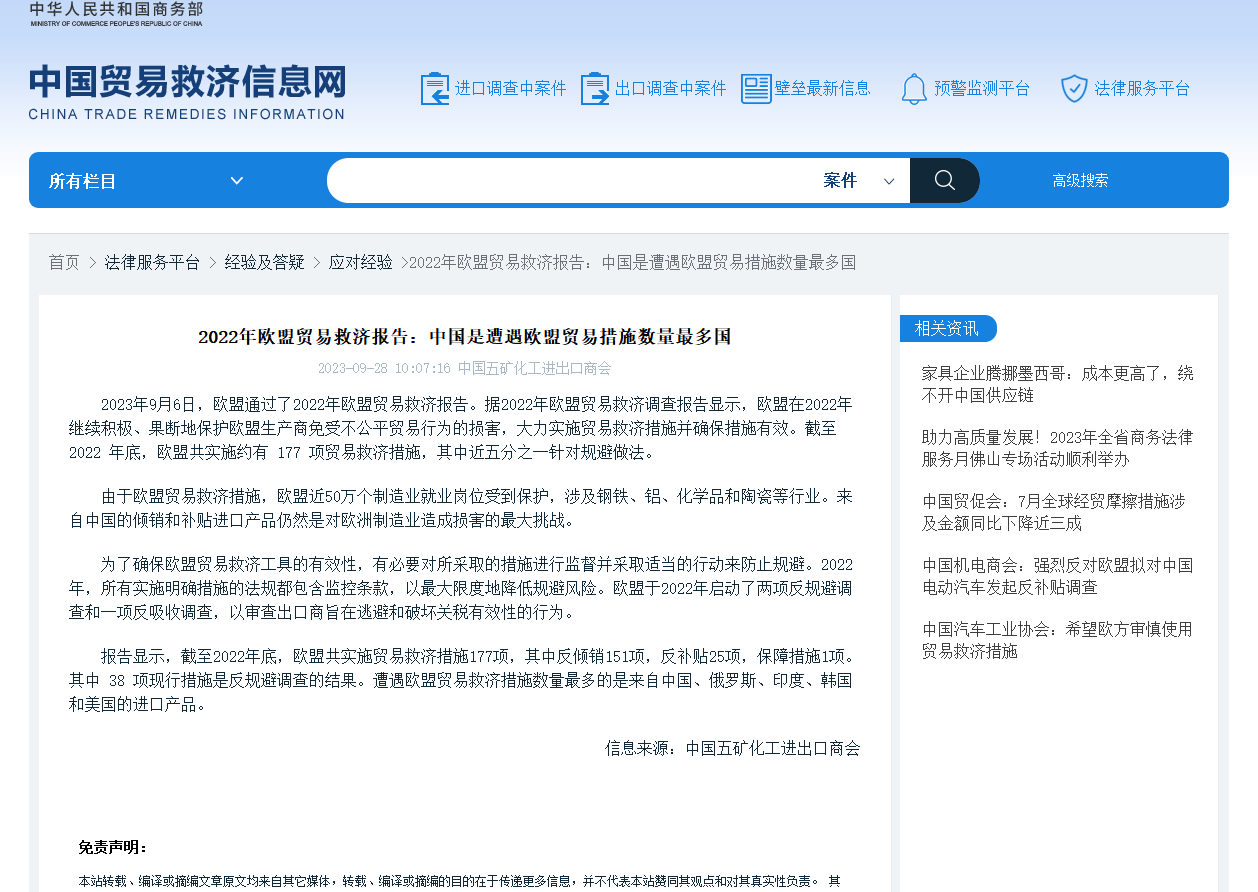Open 预警监测平台 link
1258x892 pixels.
(982, 88)
